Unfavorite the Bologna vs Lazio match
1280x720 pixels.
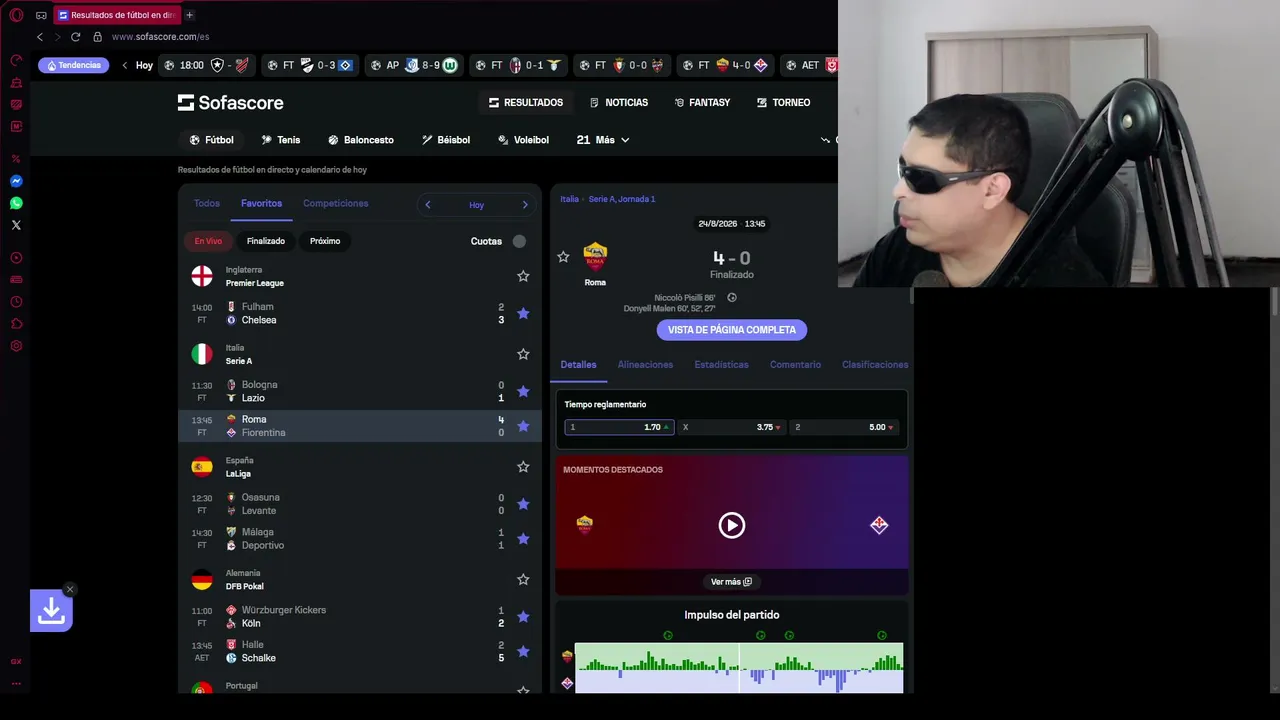point(523,391)
